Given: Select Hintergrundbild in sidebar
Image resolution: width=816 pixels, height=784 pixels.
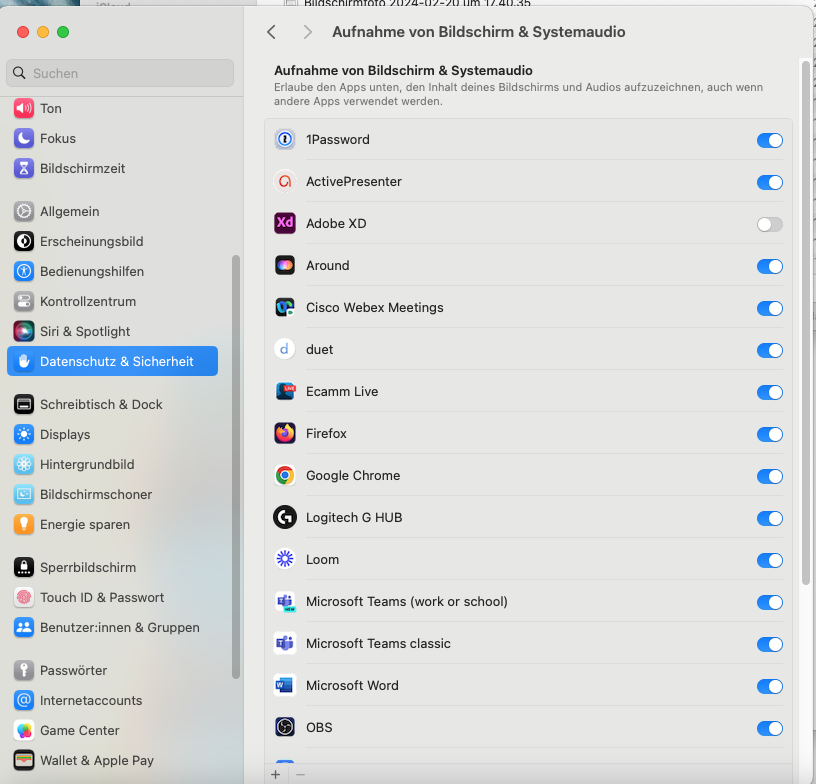Looking at the screenshot, I should click(x=112, y=464).
